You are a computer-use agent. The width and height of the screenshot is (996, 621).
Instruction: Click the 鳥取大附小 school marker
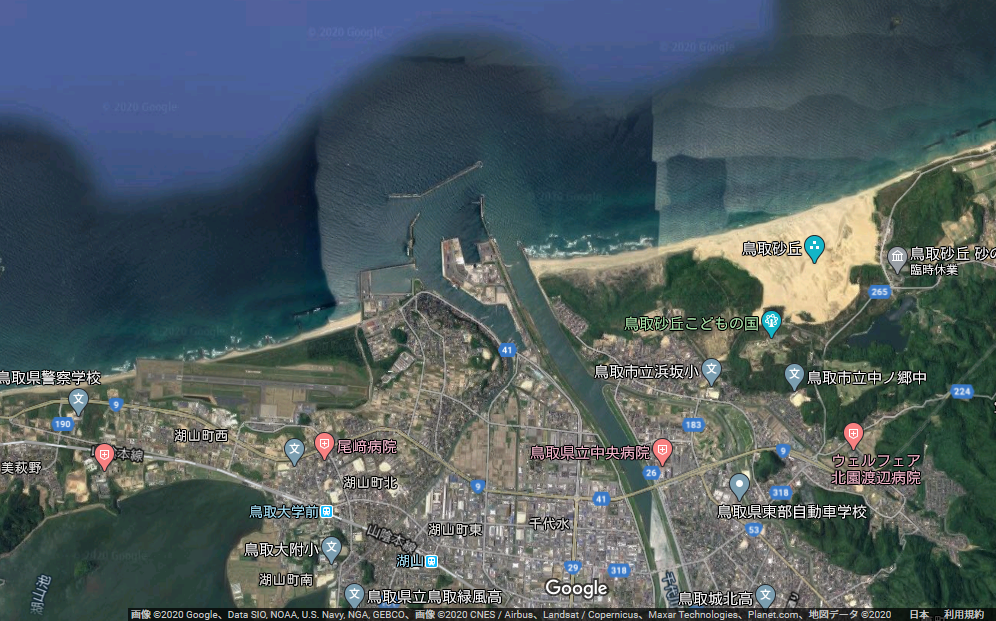click(331, 548)
